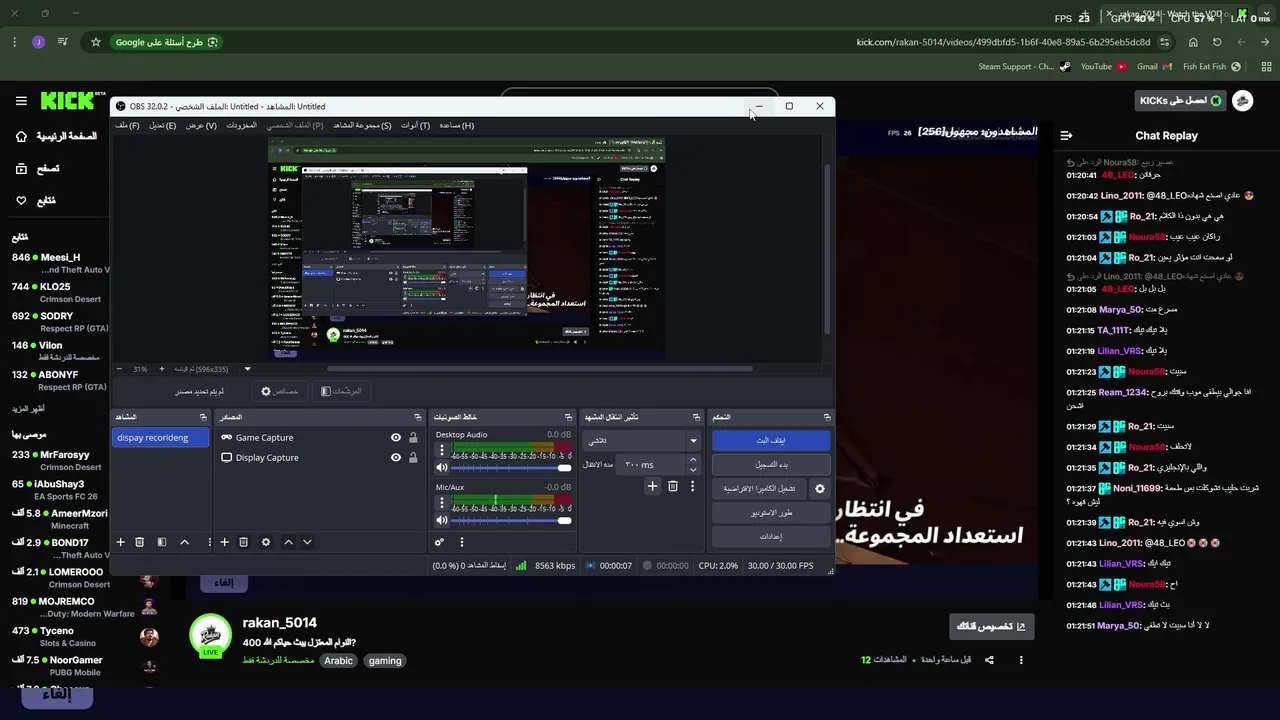Move source up arrow in sources panel
This screenshot has height=720, width=1280.
288,542
